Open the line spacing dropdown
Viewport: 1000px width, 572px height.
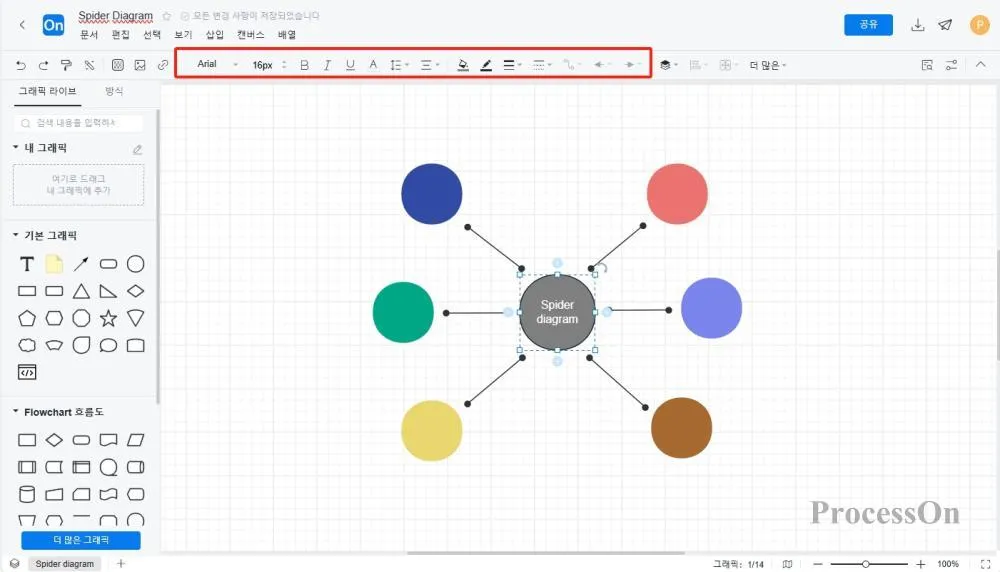[399, 65]
